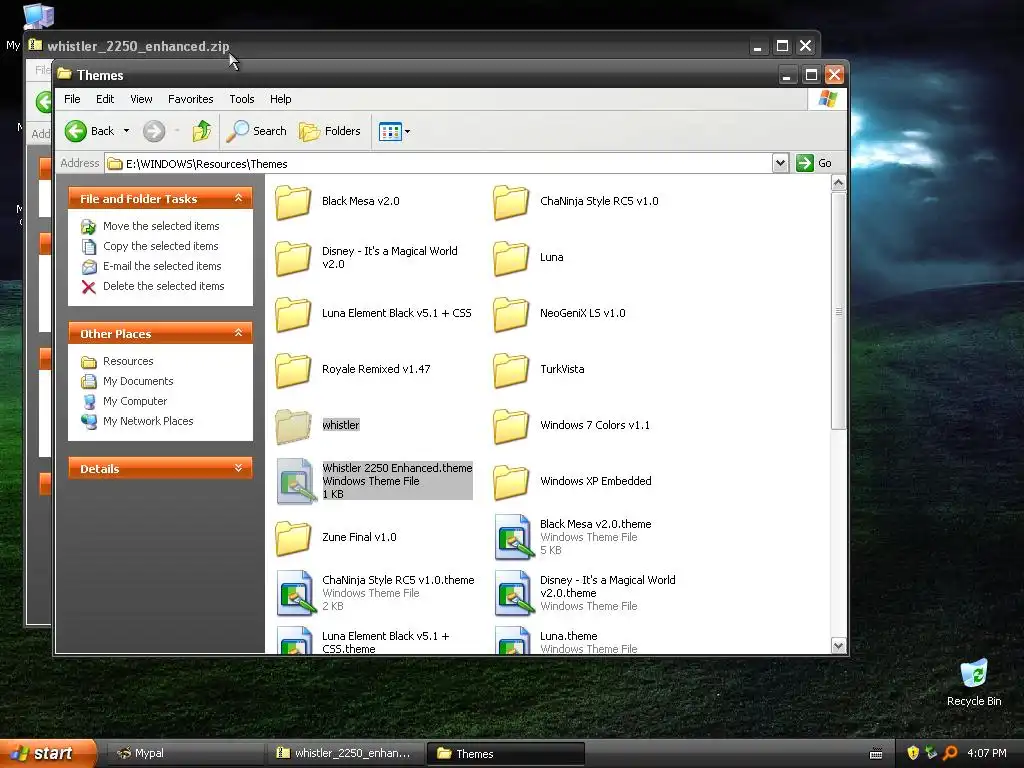Image resolution: width=1024 pixels, height=768 pixels.
Task: Select the Black Mesa v2.0 folder icon
Action: click(x=293, y=202)
